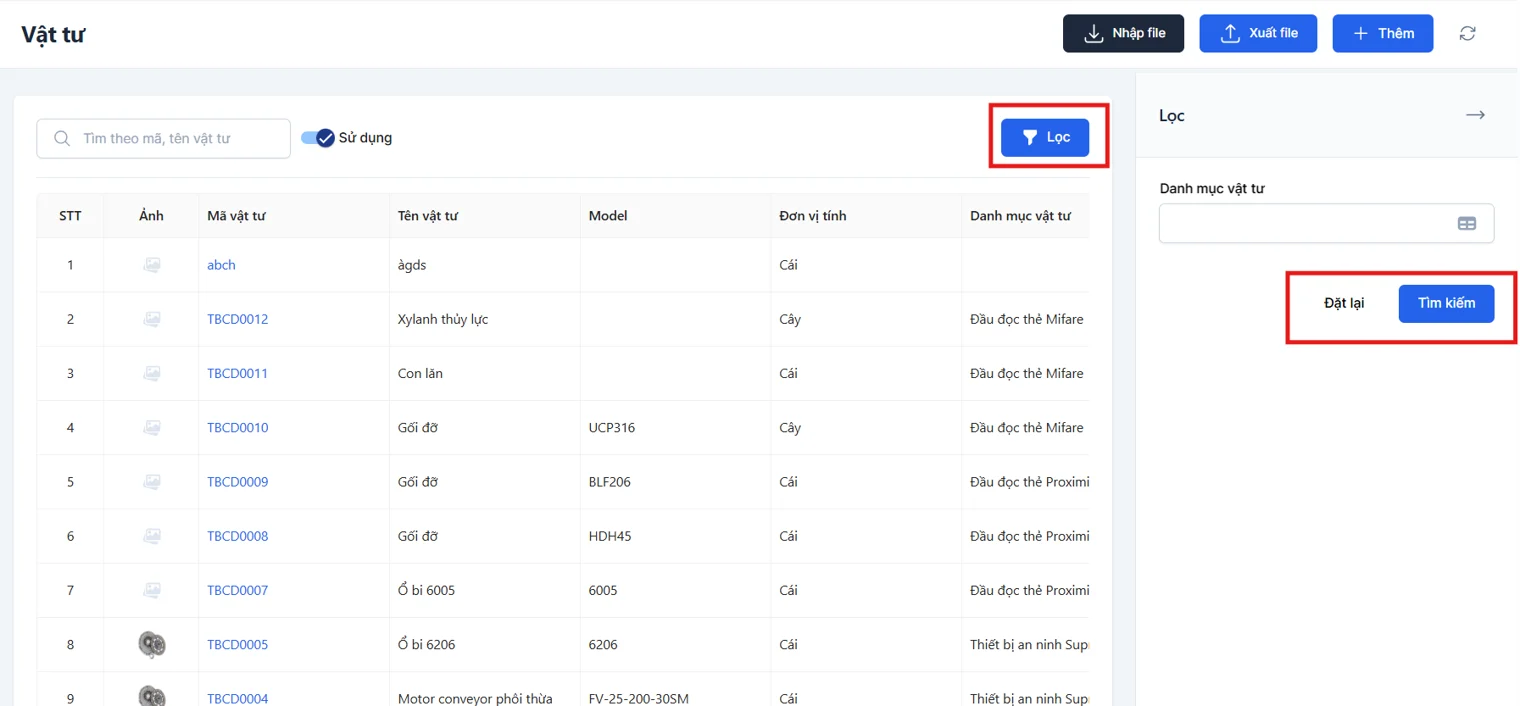Open the table picker icon in Danh mục vật tư
The width and height of the screenshot is (1520, 706).
(x=1467, y=223)
